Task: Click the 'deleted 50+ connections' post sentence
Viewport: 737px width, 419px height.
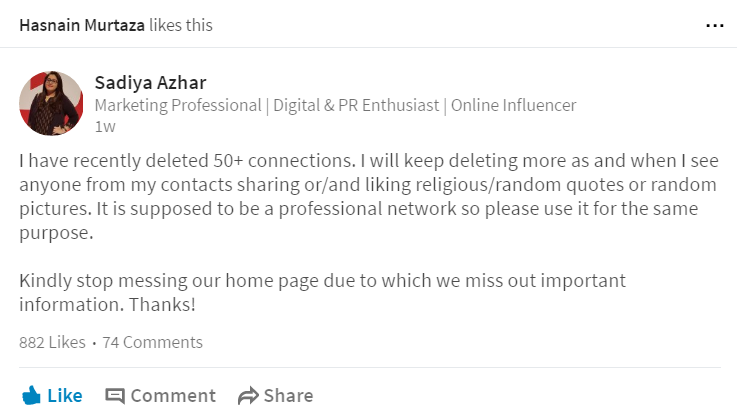Action: pos(240,162)
